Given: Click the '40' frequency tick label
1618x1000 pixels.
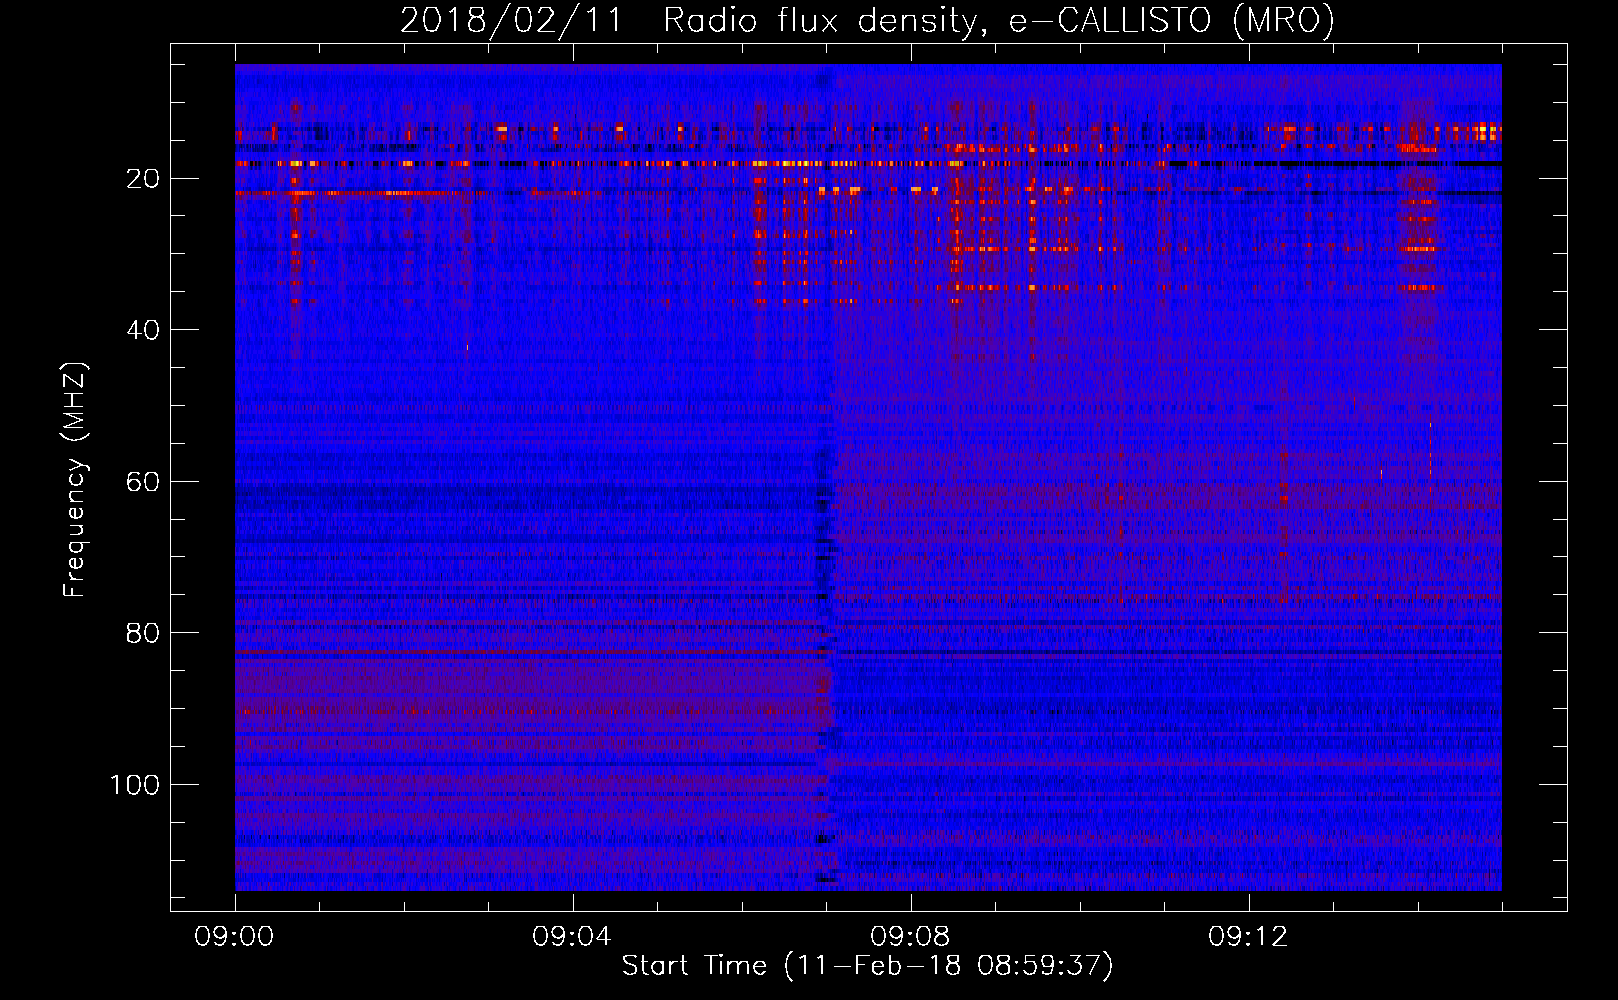Looking at the screenshot, I should [x=144, y=330].
